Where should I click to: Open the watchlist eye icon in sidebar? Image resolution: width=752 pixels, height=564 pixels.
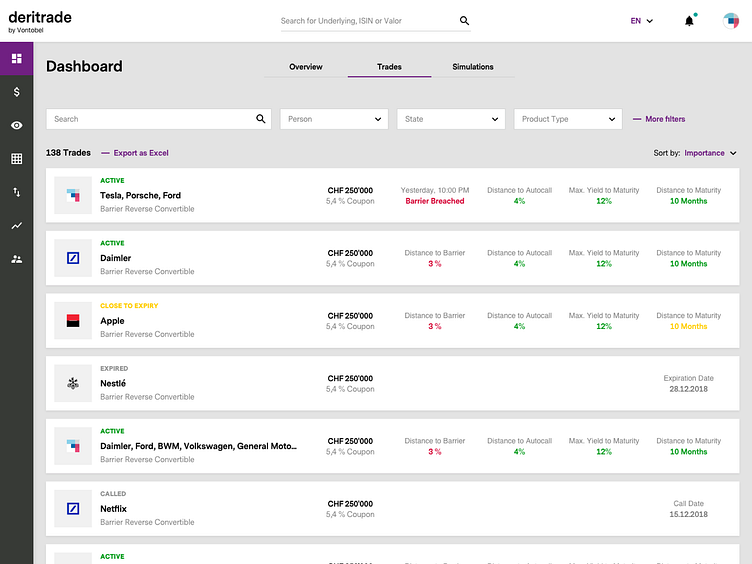pyautogui.click(x=16, y=125)
